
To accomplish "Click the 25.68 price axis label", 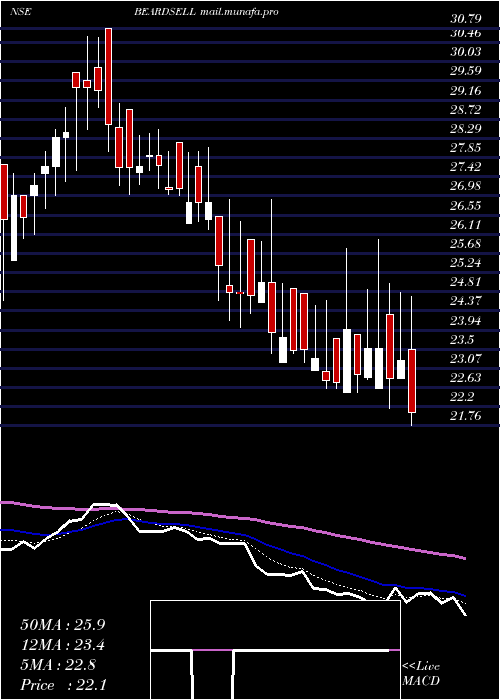I will point(466,244).
